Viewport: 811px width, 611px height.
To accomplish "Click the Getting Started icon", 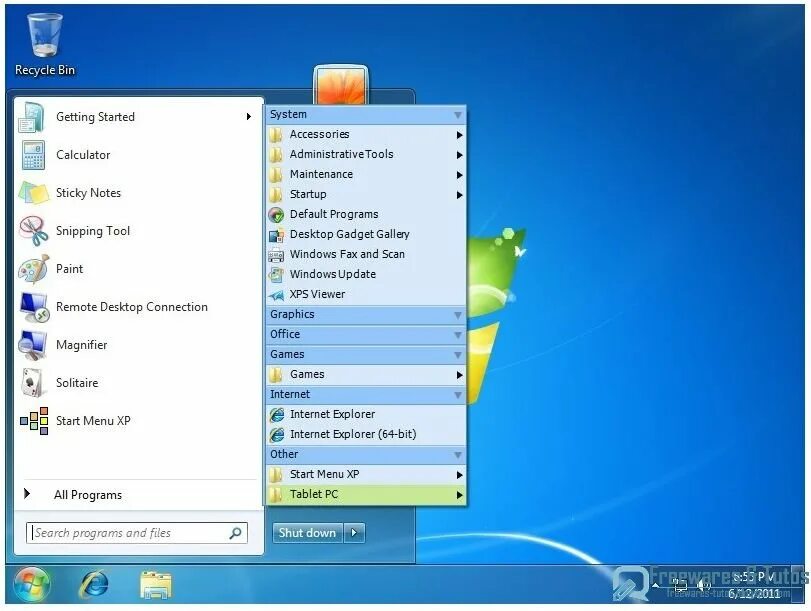I will (32, 117).
